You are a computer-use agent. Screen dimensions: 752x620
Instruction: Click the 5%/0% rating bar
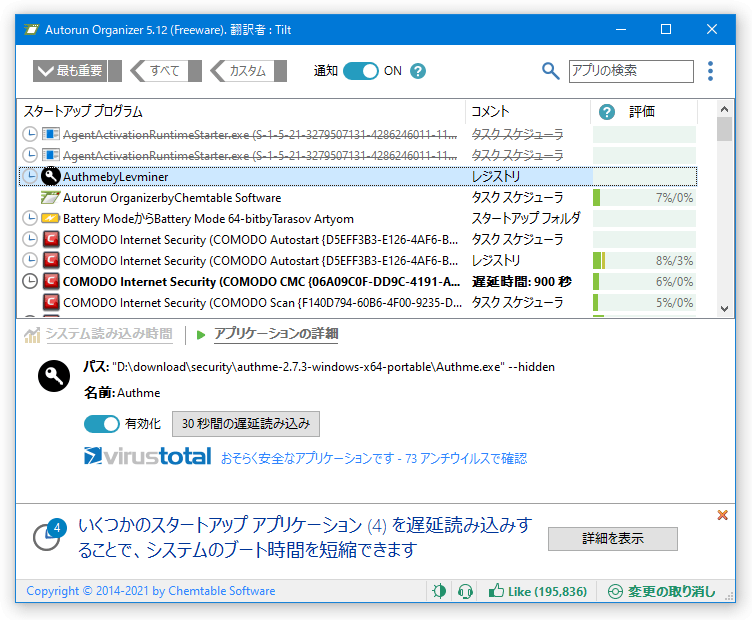[645, 303]
